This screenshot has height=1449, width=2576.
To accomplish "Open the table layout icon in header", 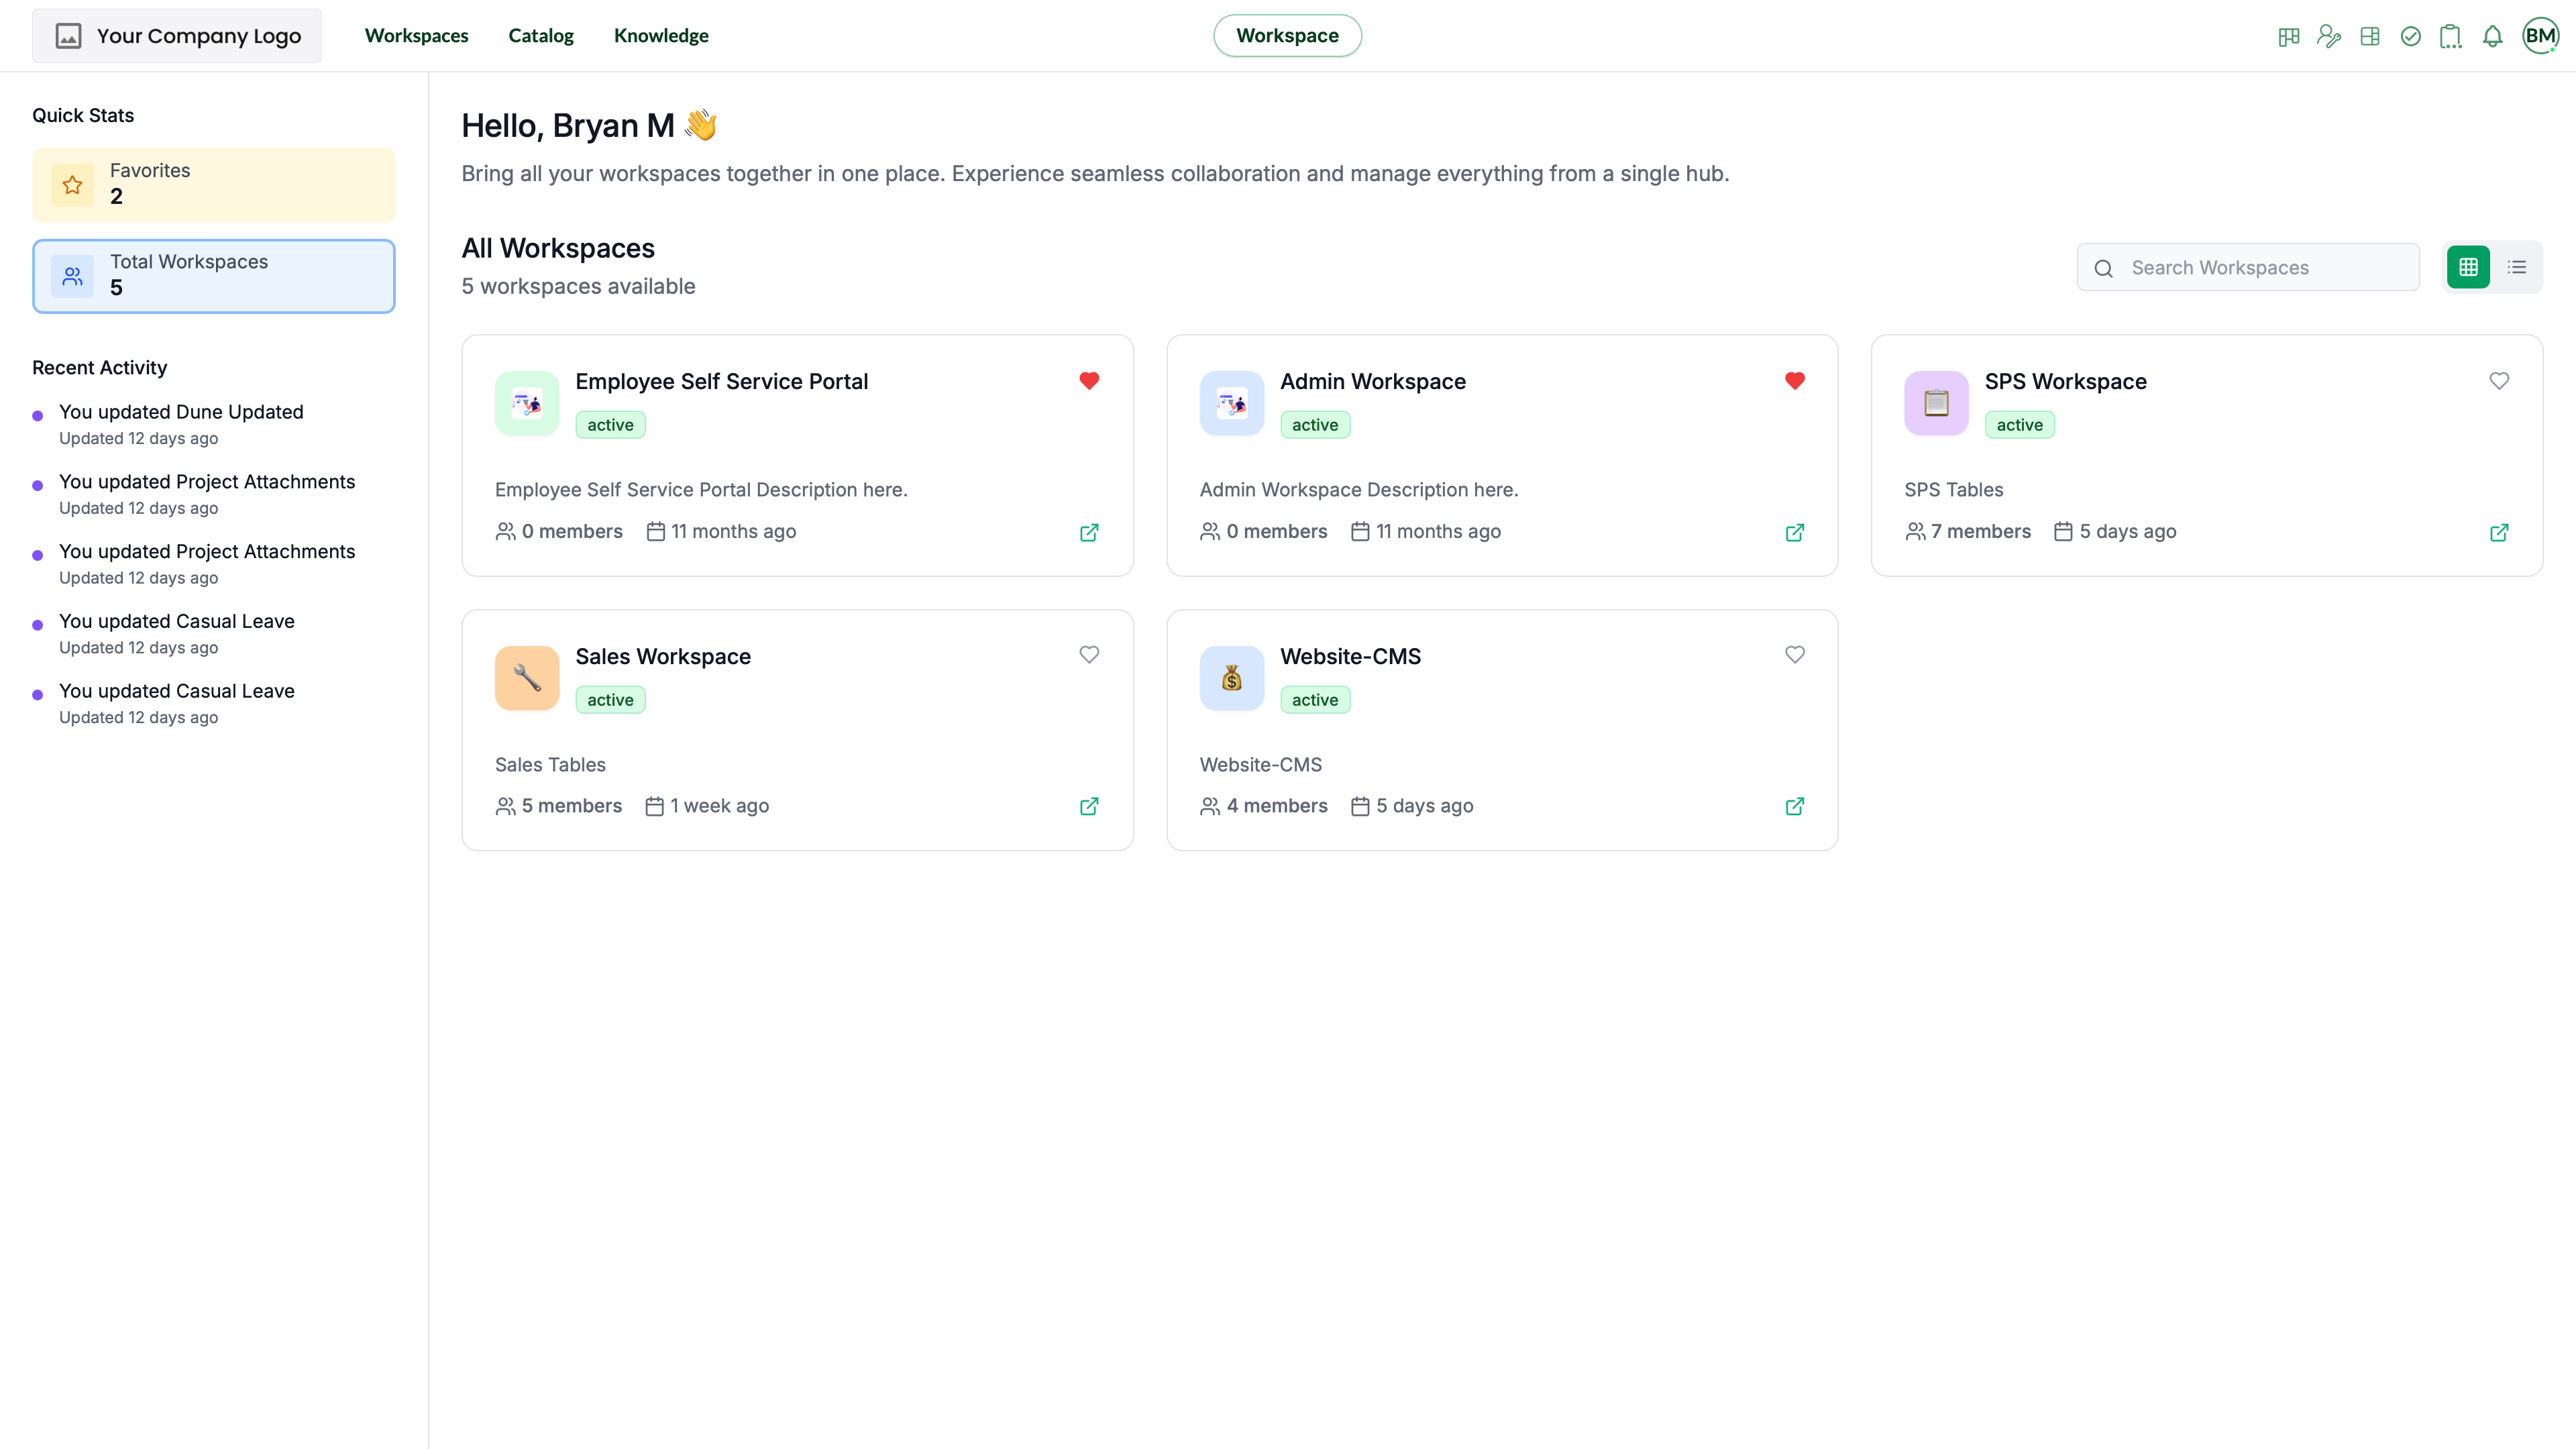I will (2369, 37).
